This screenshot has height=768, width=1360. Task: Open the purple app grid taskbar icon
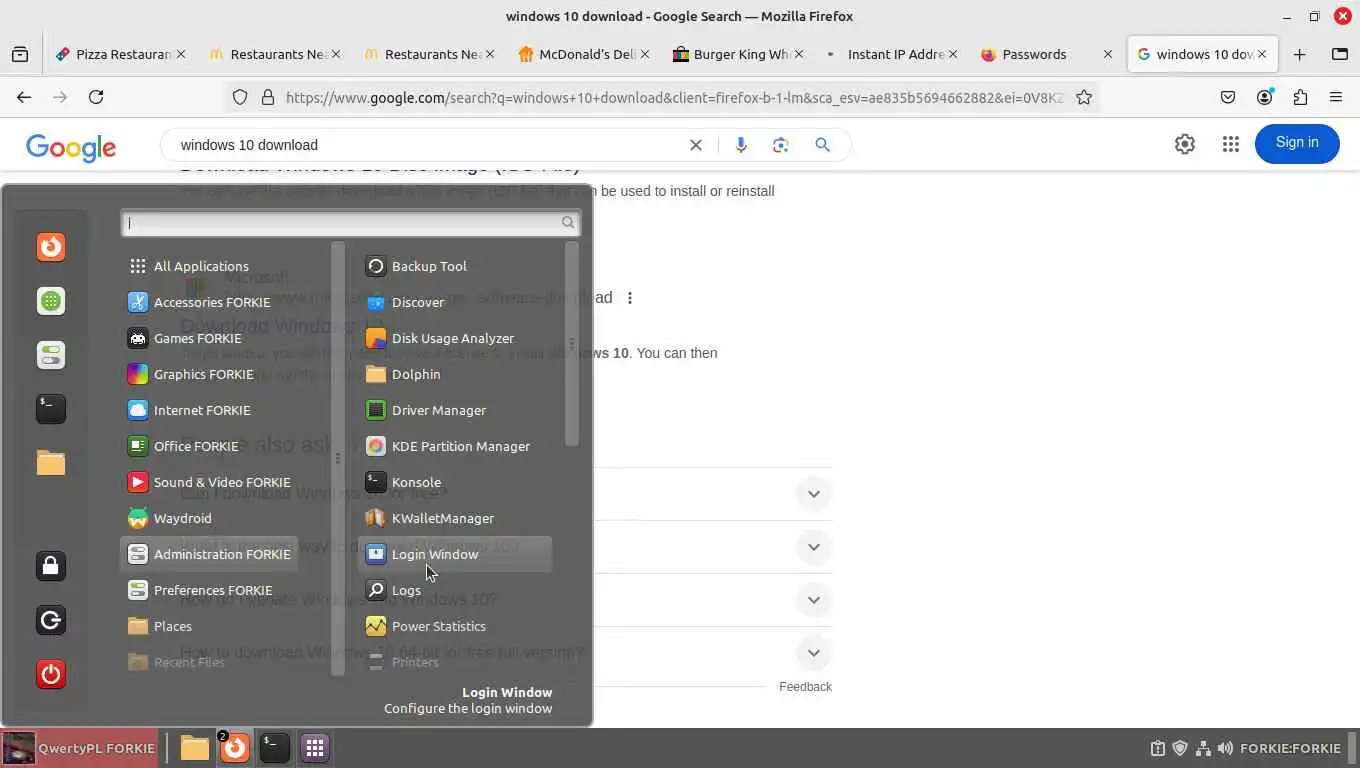[x=315, y=748]
